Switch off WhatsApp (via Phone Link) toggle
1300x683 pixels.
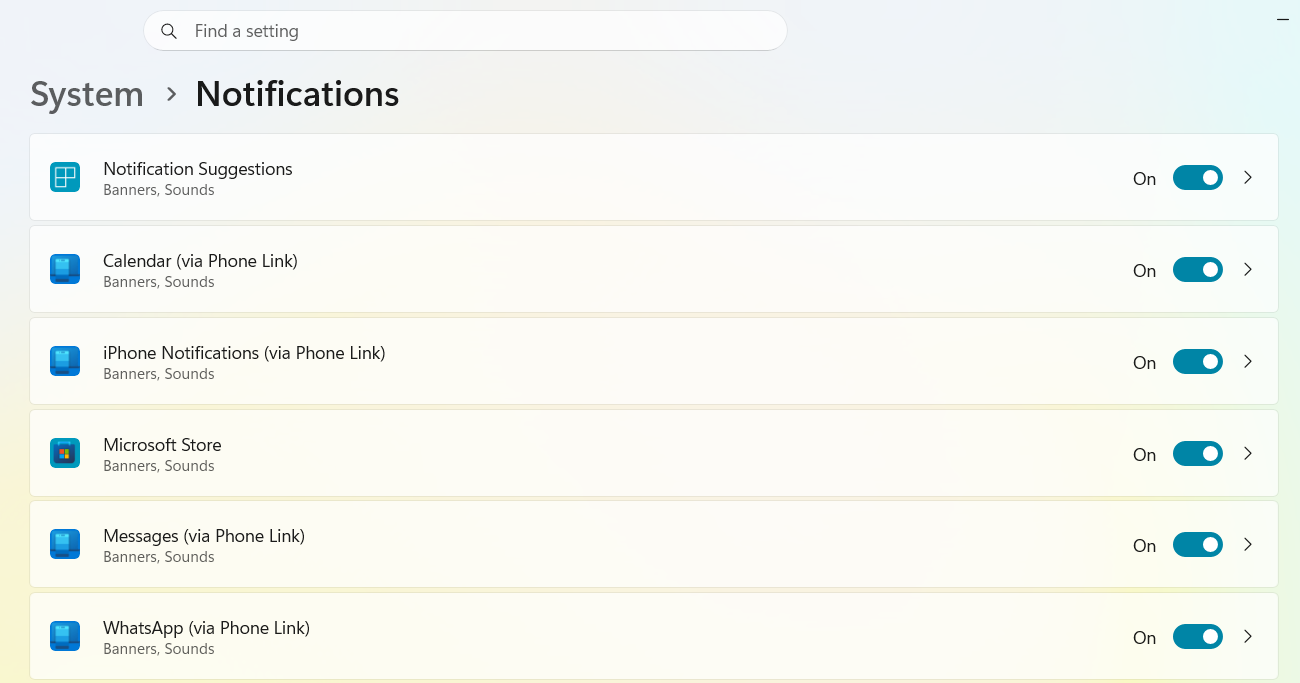pos(1197,637)
